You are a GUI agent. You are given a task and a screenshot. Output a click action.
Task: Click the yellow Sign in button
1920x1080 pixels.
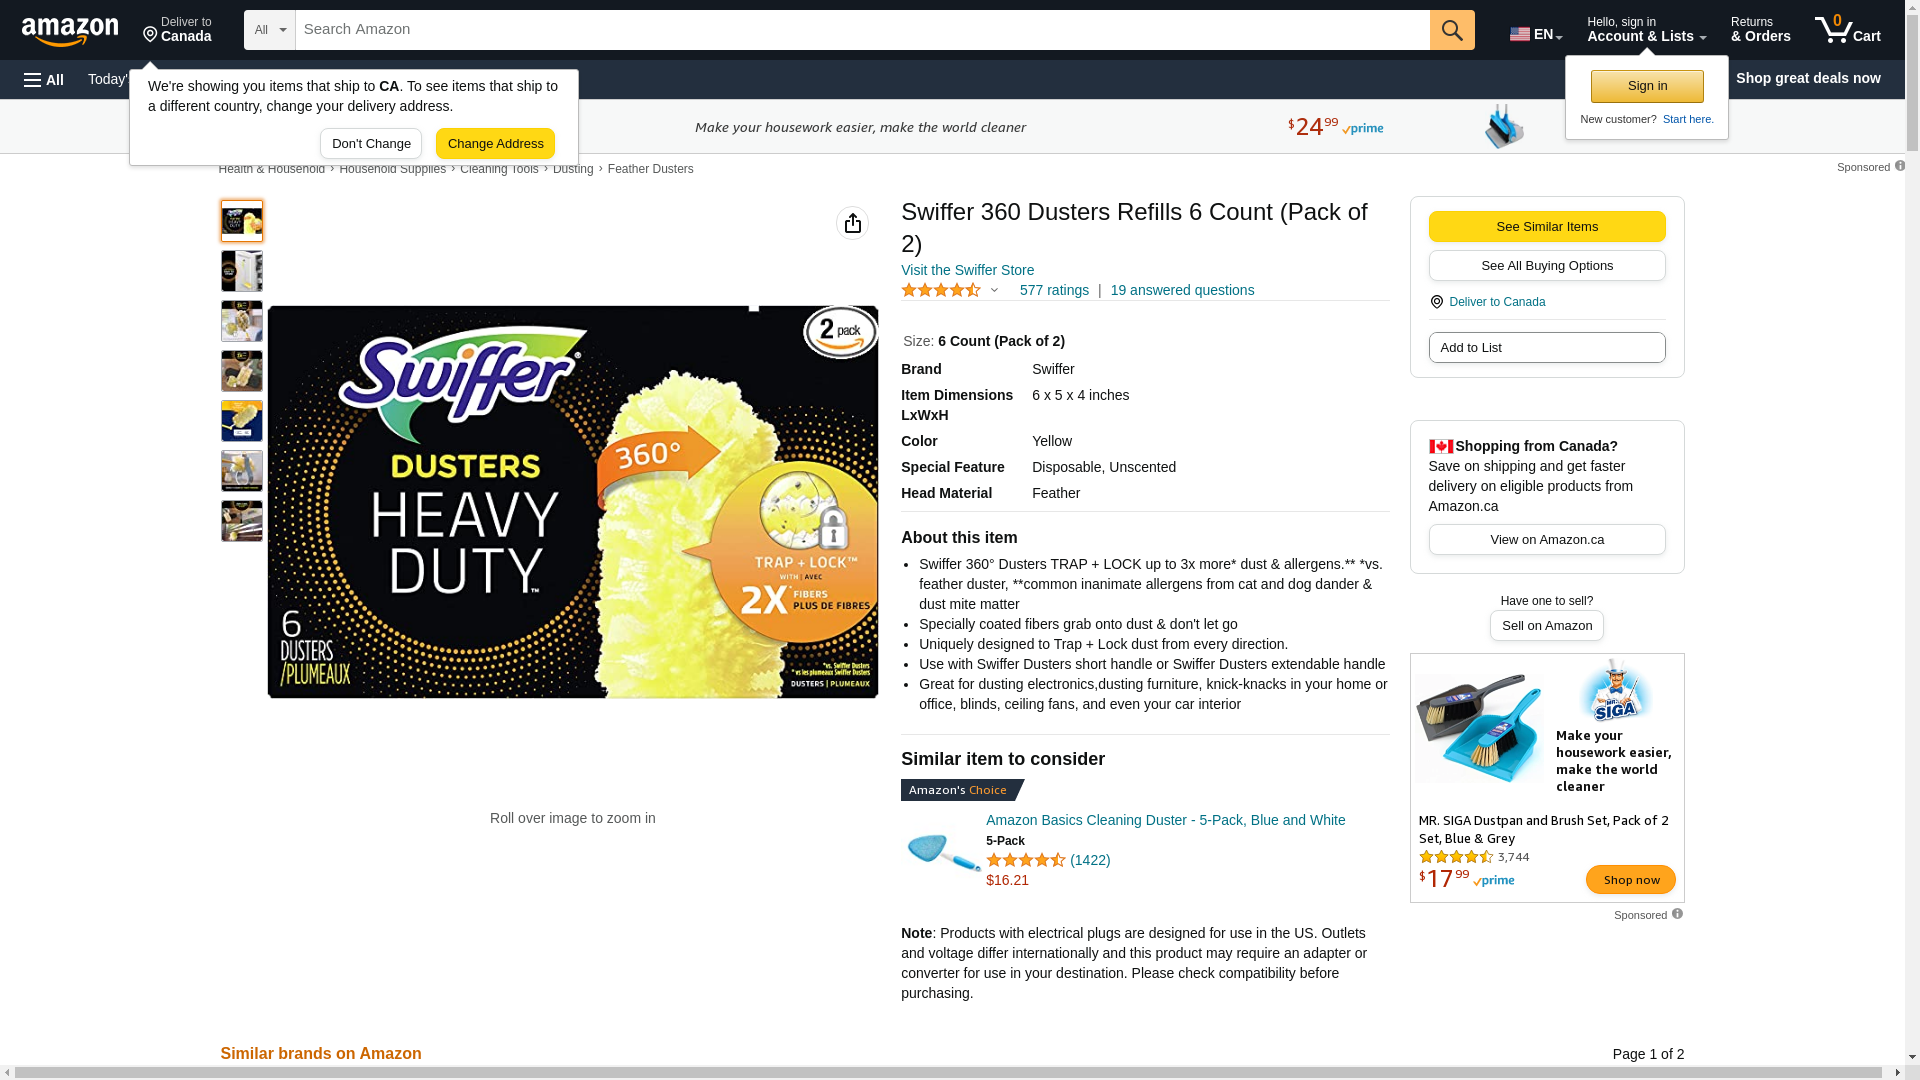click(1647, 86)
